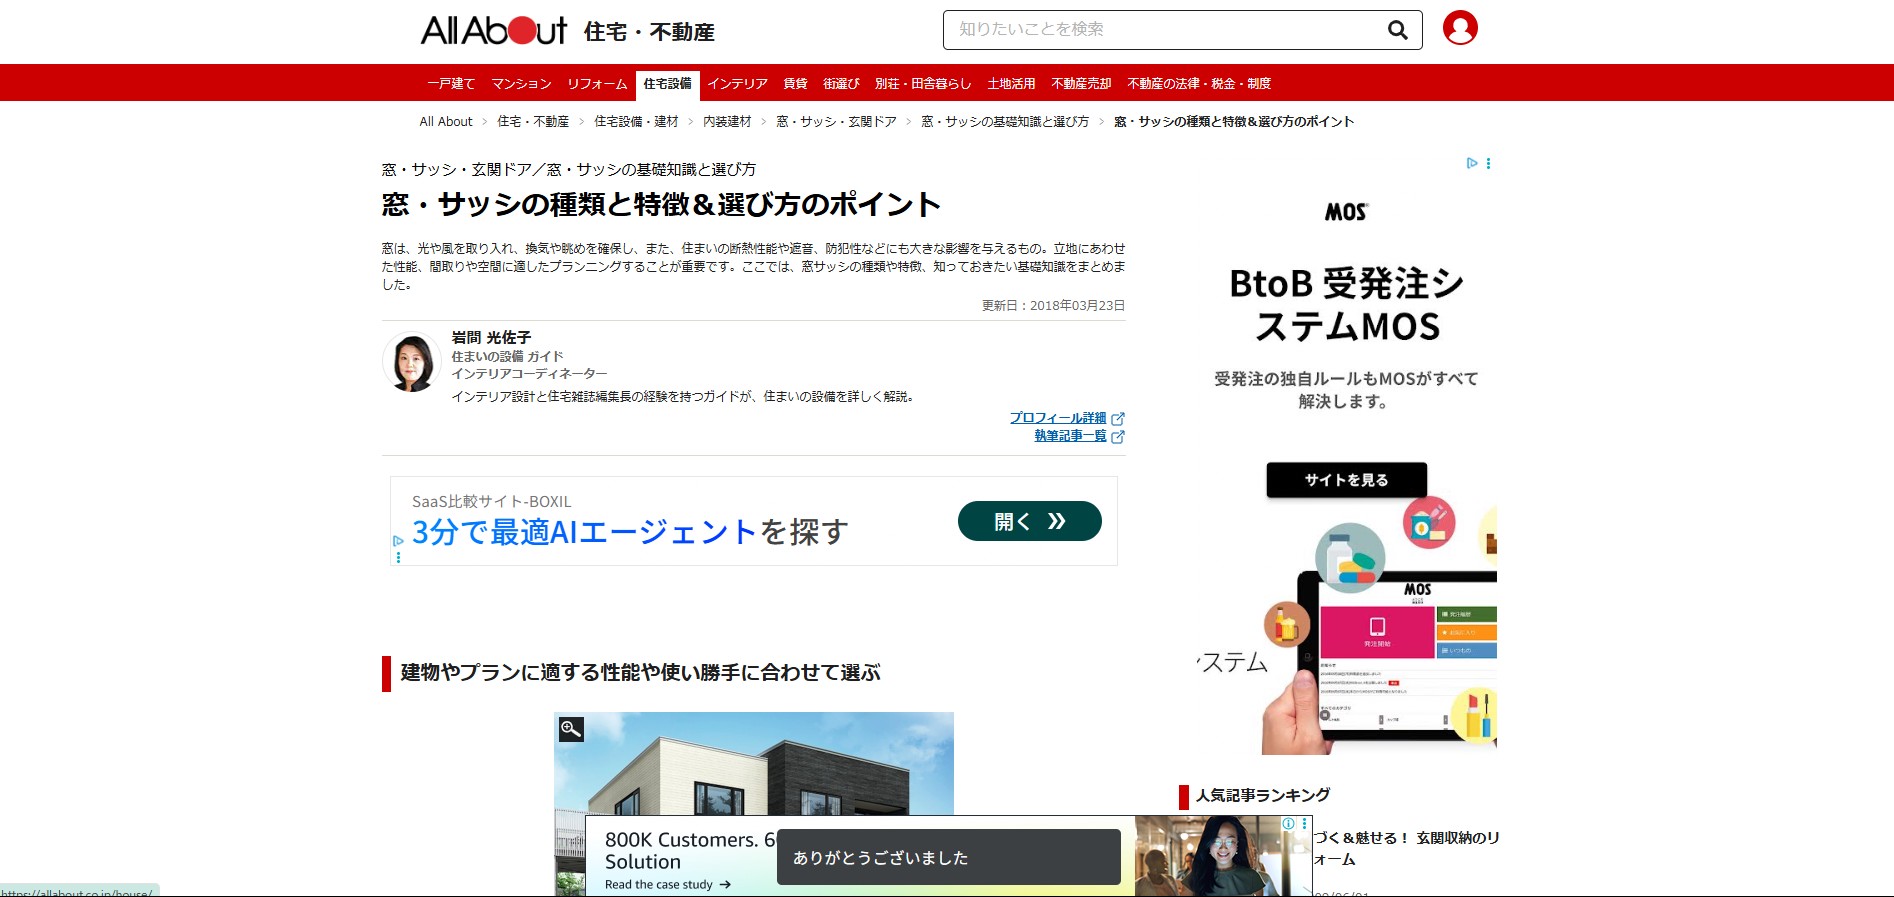Click the 内装建材 breadcrumb link
This screenshot has height=897, width=1894.
[727, 122]
